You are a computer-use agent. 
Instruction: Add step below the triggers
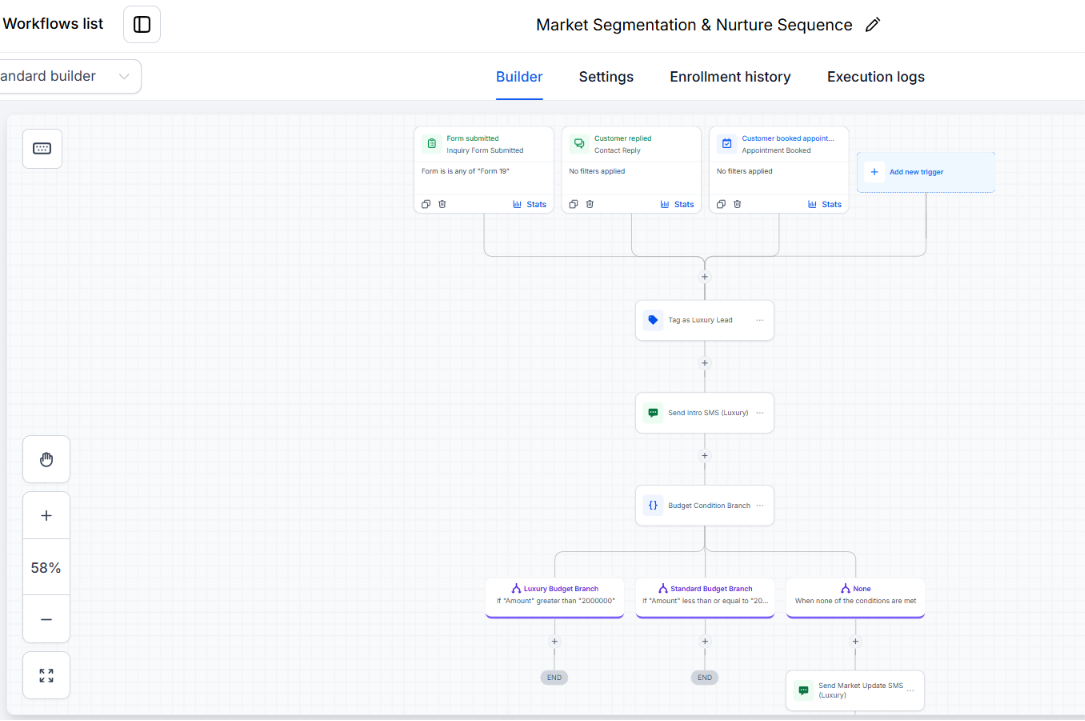(704, 277)
